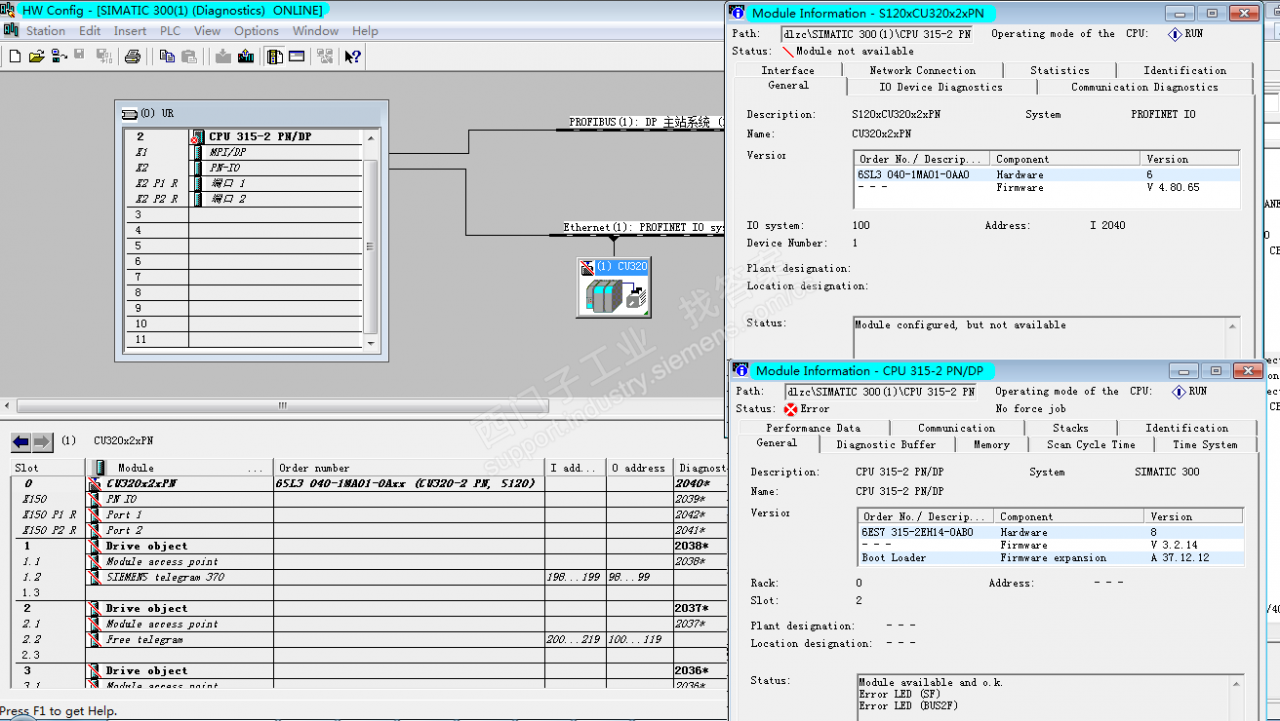Click the context help arrow question icon
The width and height of the screenshot is (1280, 721).
352,56
